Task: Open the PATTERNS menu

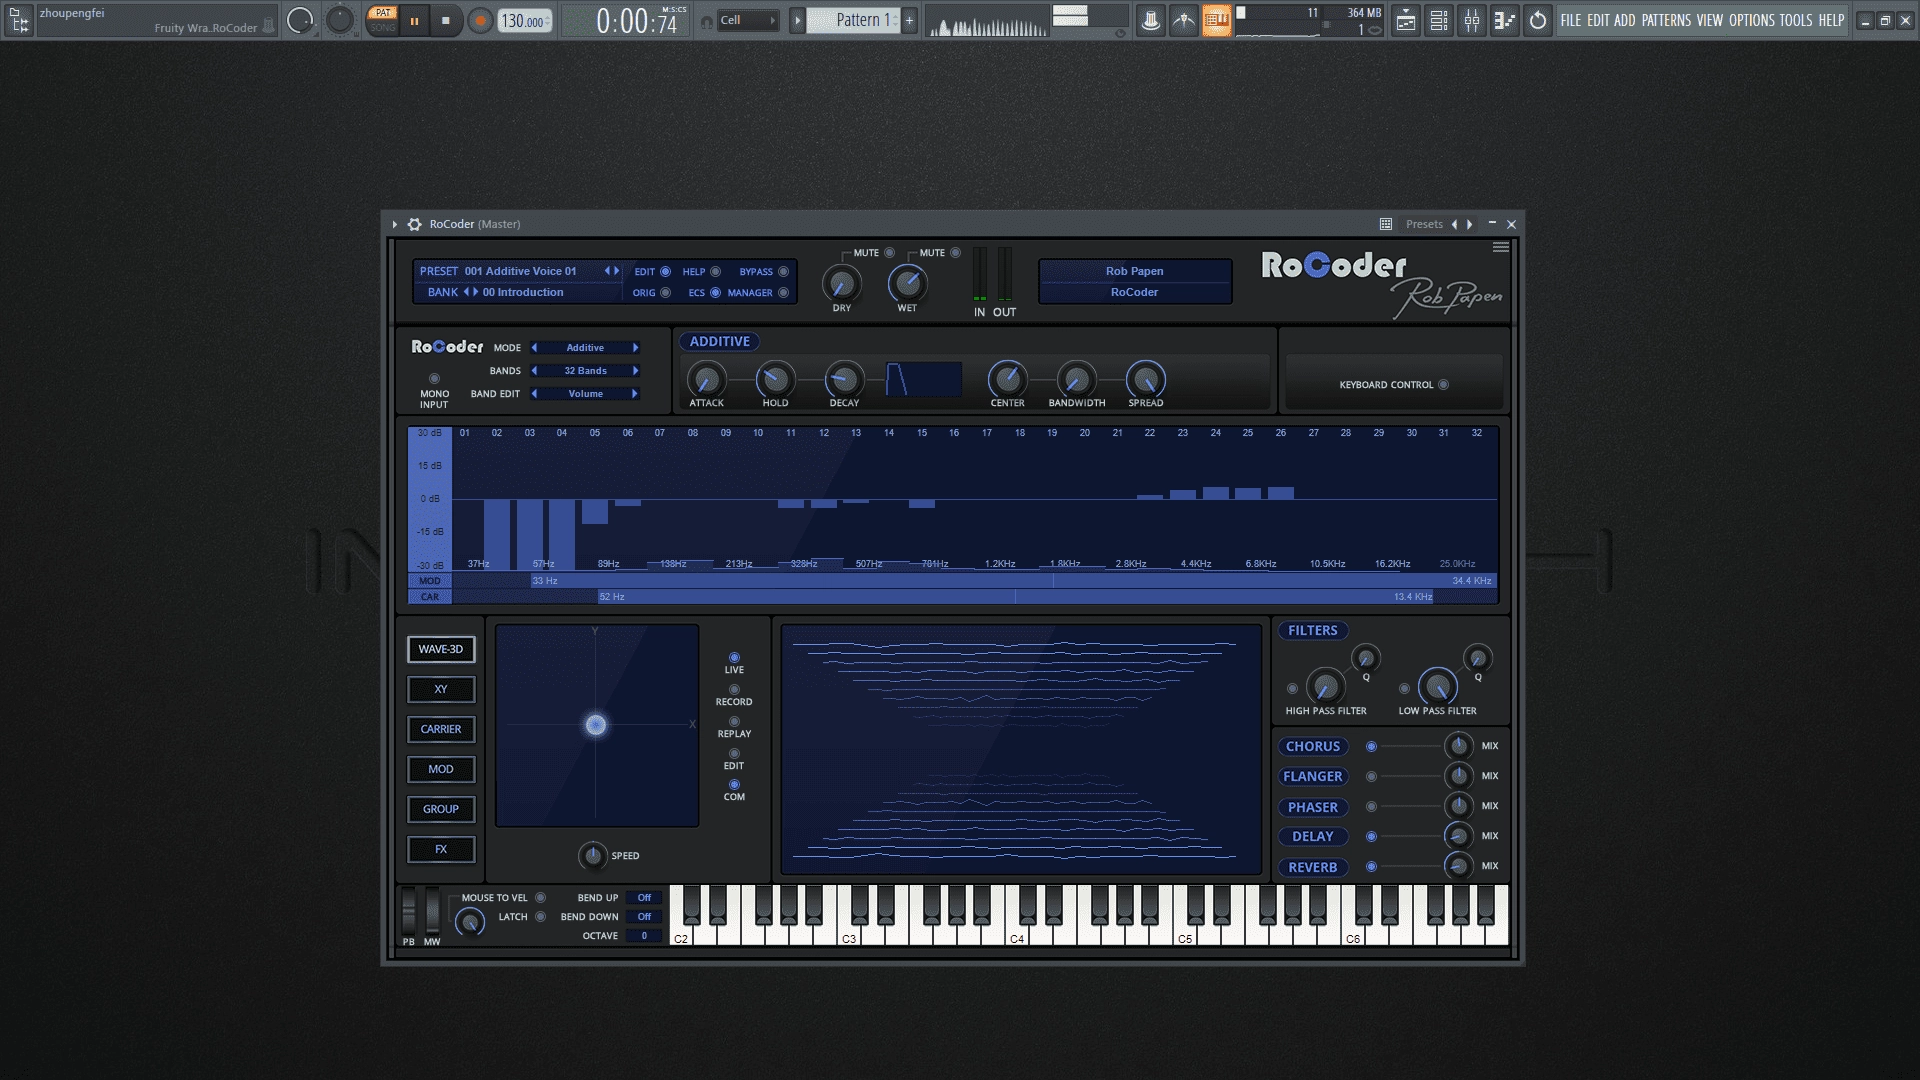Action: [x=1666, y=20]
